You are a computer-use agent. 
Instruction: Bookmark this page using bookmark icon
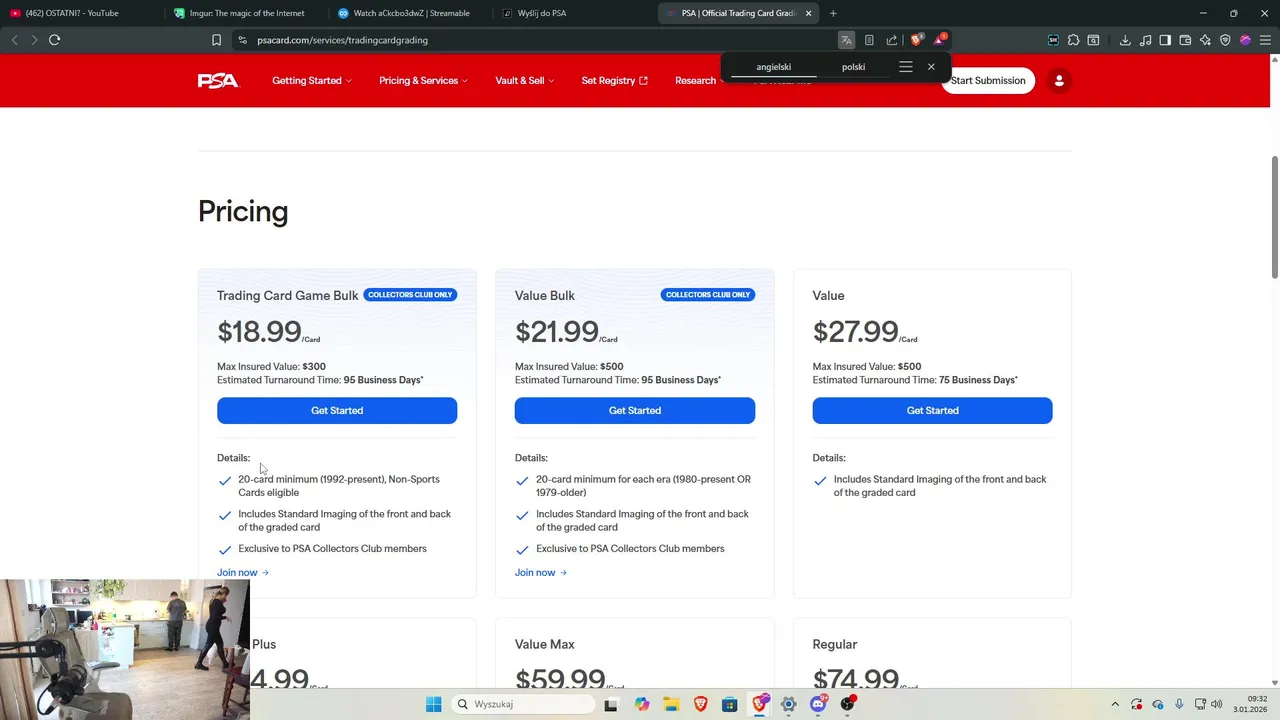point(216,40)
